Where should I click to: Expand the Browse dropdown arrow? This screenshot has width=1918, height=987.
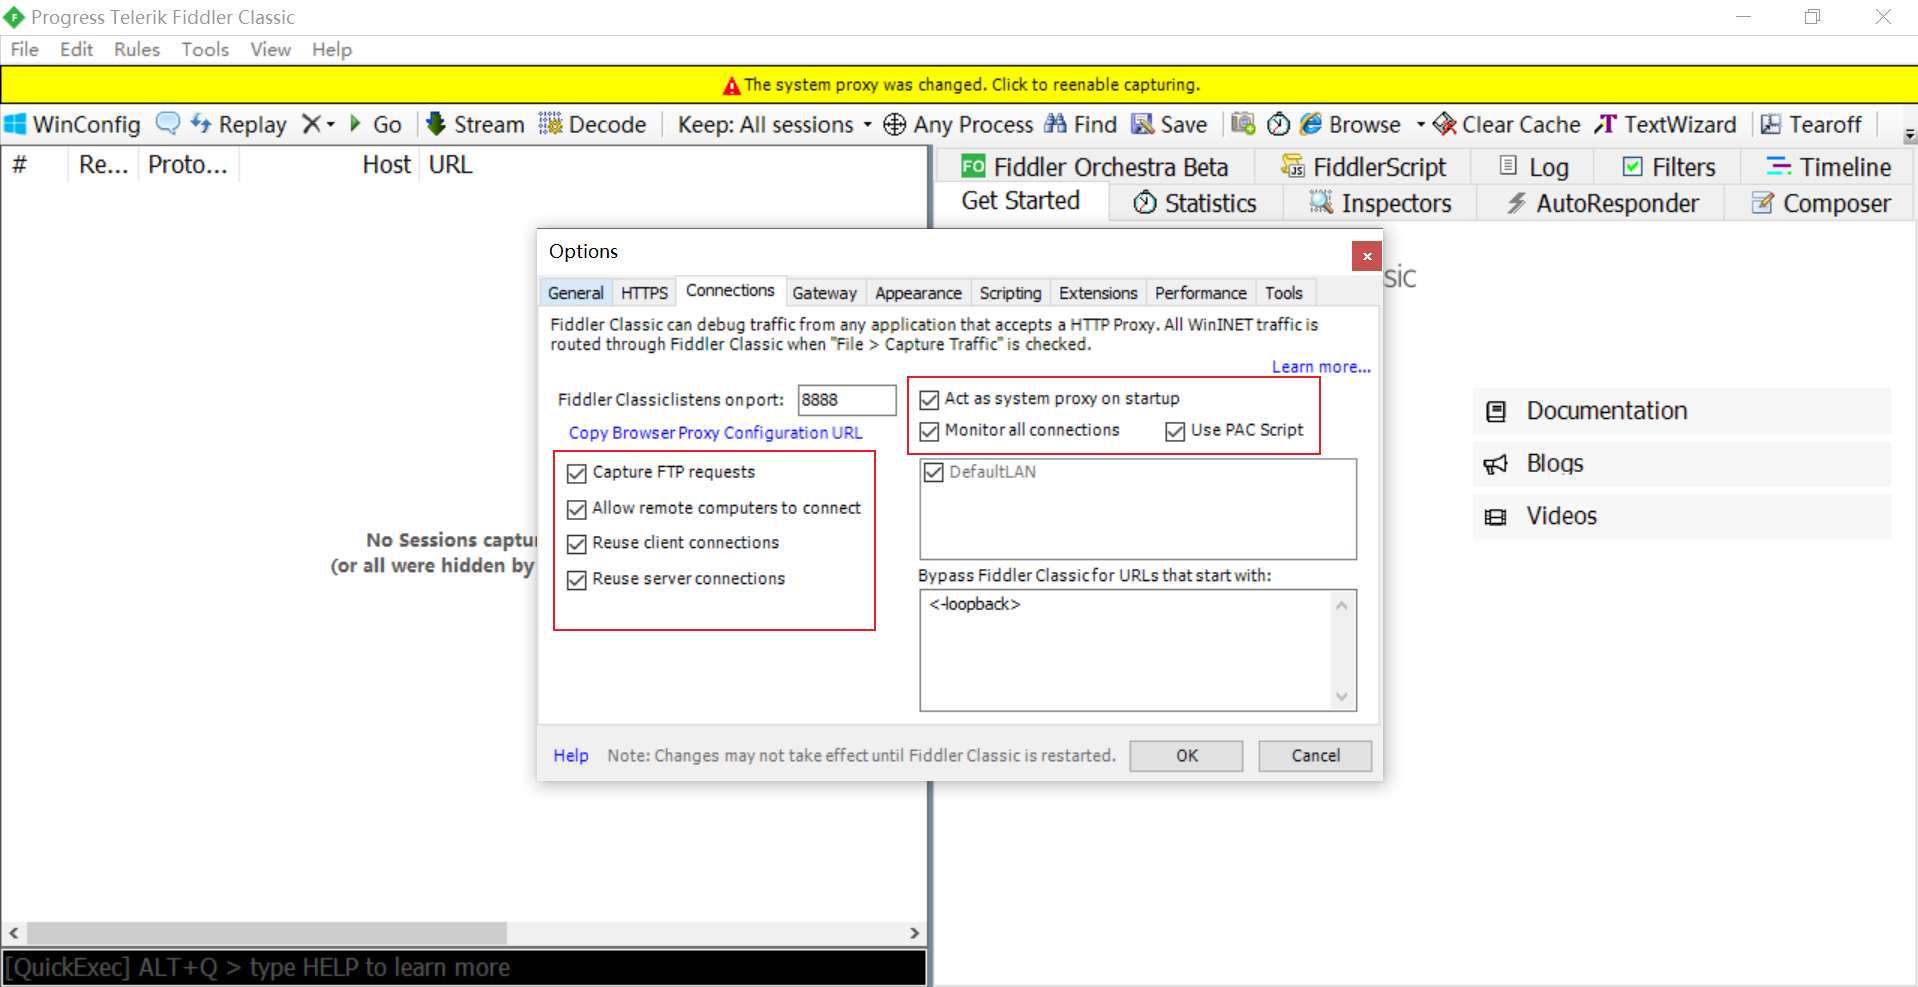click(1420, 125)
